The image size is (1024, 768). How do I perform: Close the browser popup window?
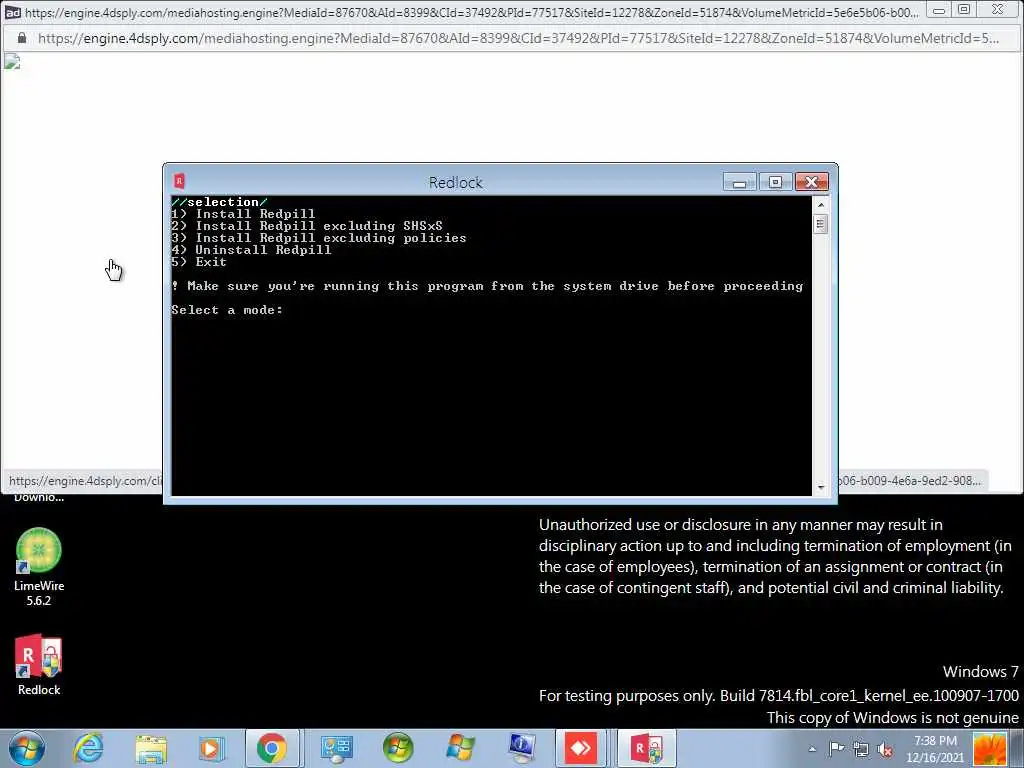click(997, 10)
